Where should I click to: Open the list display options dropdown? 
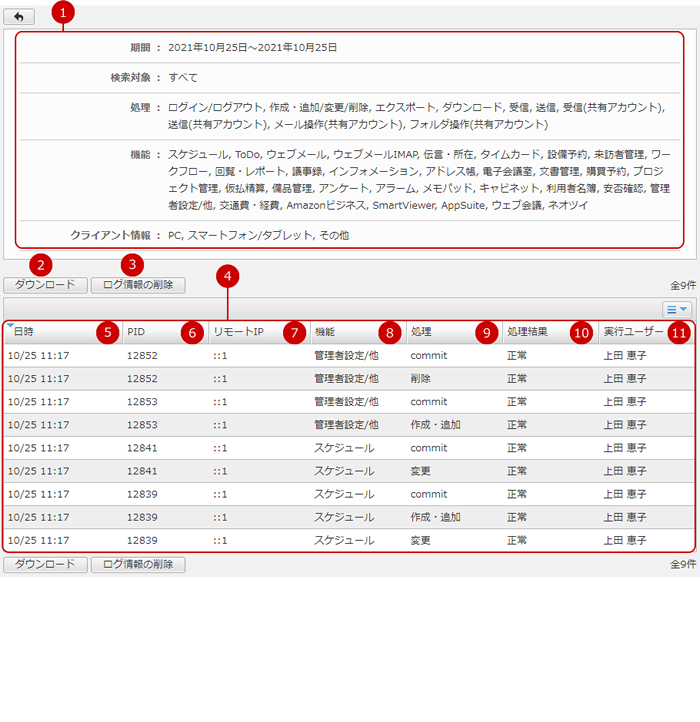[677, 310]
